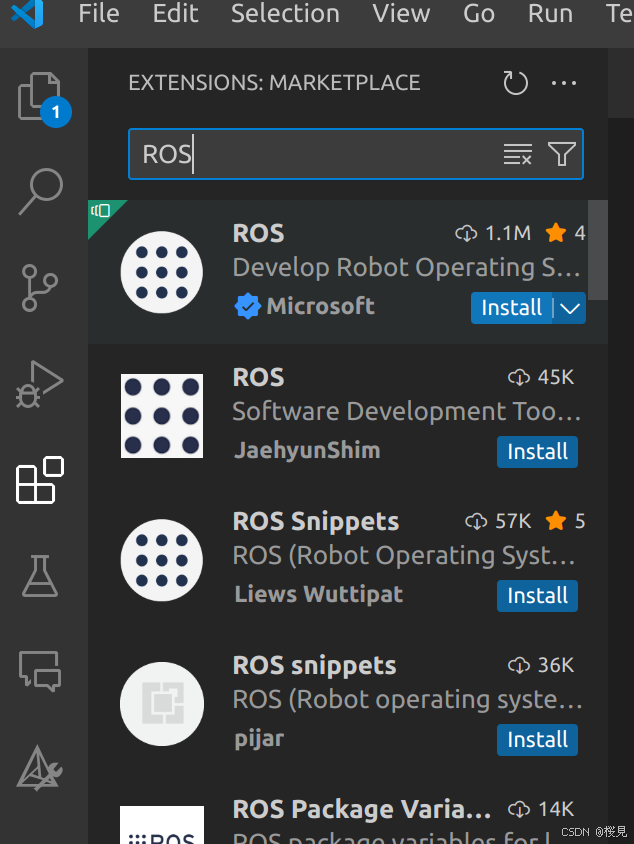Click the pijar ROS snippets placeholder icon
634x844 pixels.
coord(162,704)
